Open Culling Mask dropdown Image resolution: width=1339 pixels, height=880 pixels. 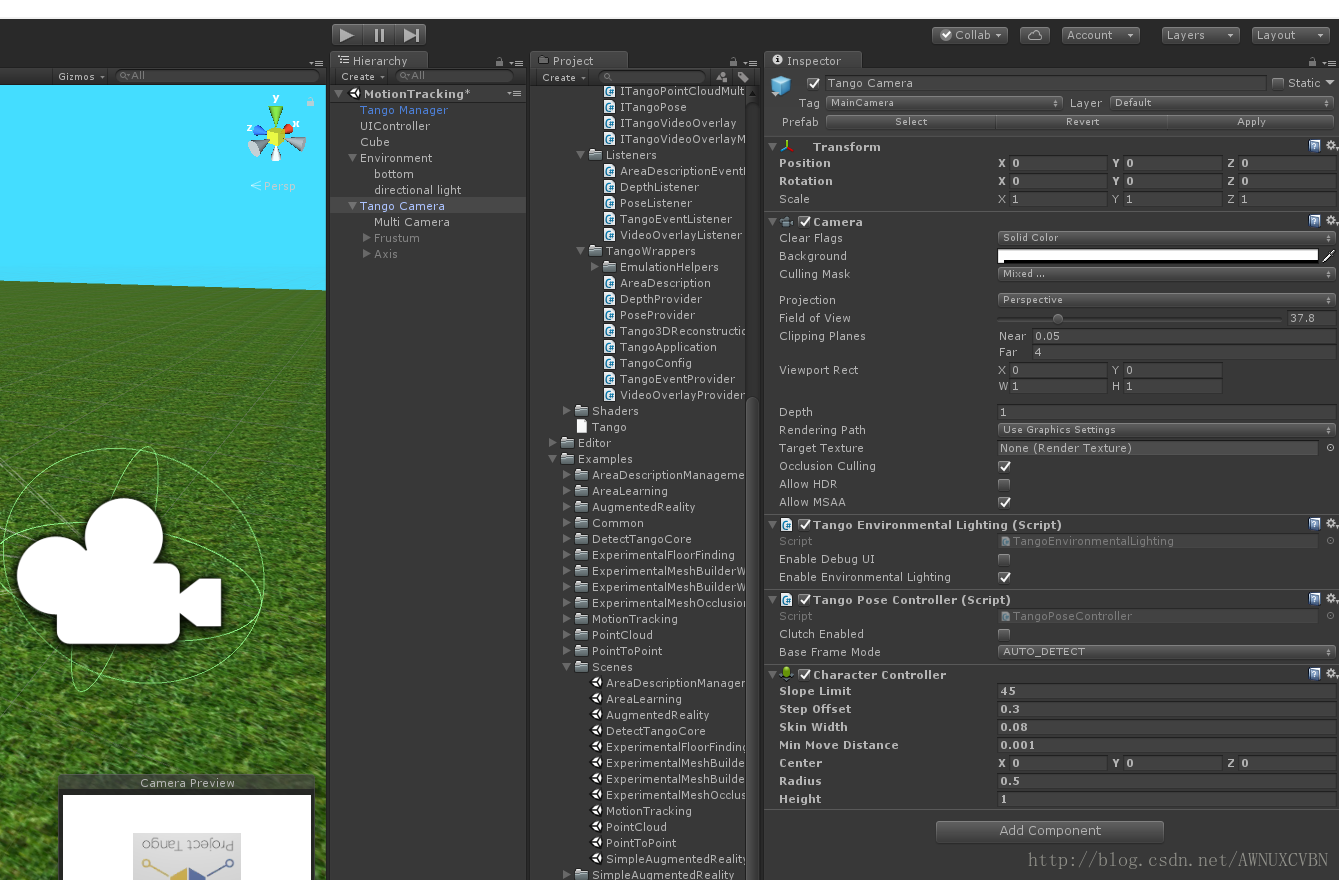[1166, 274]
